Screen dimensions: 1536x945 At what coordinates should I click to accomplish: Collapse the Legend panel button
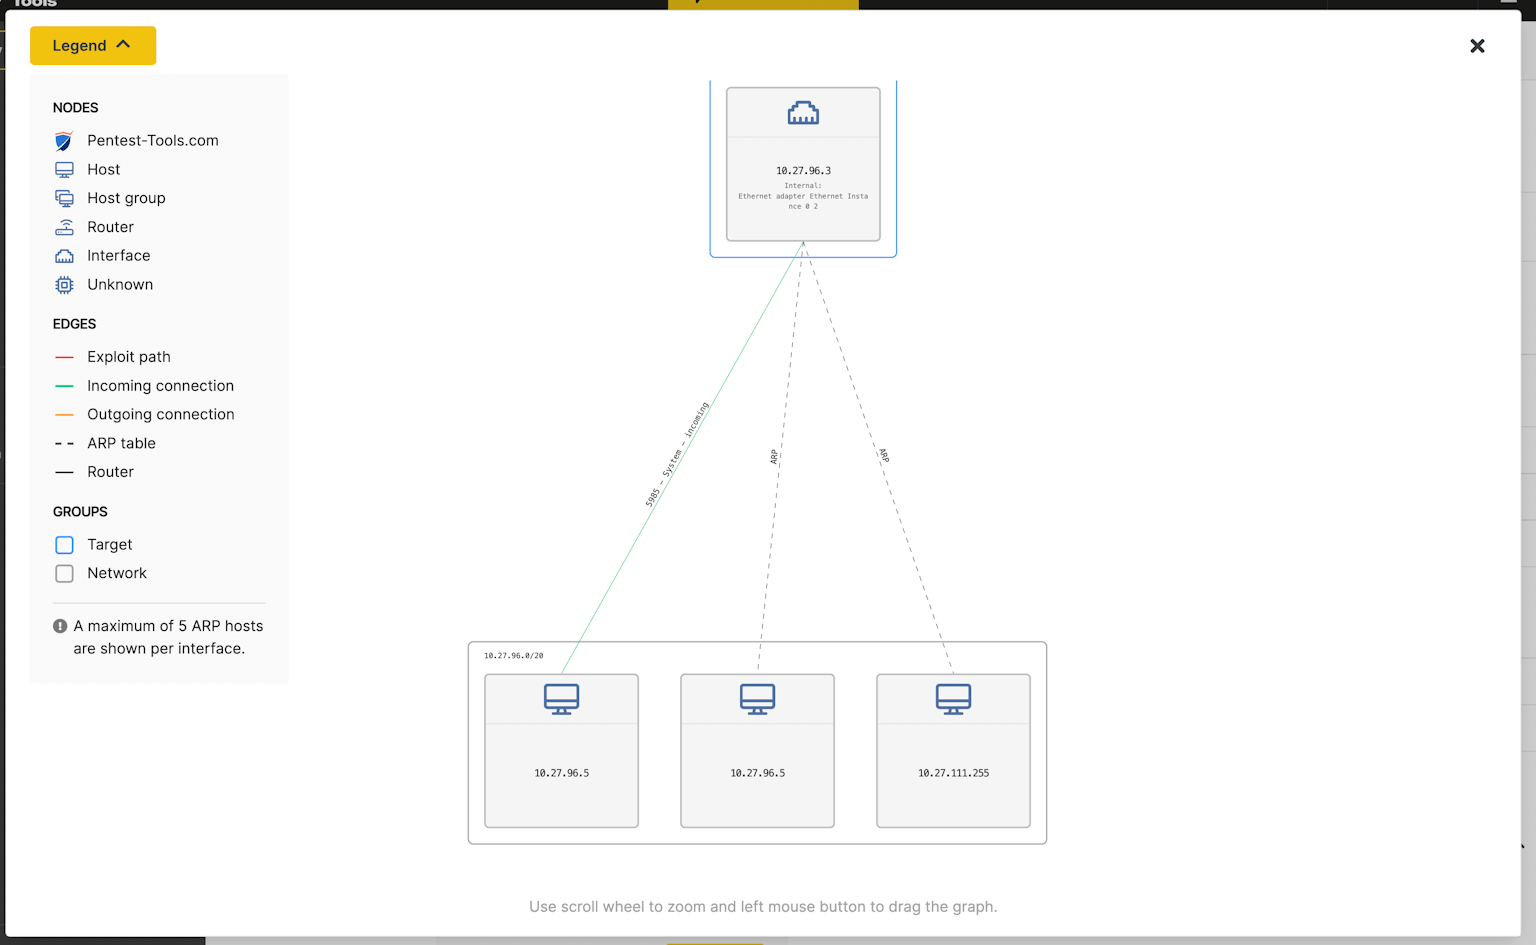[93, 46]
